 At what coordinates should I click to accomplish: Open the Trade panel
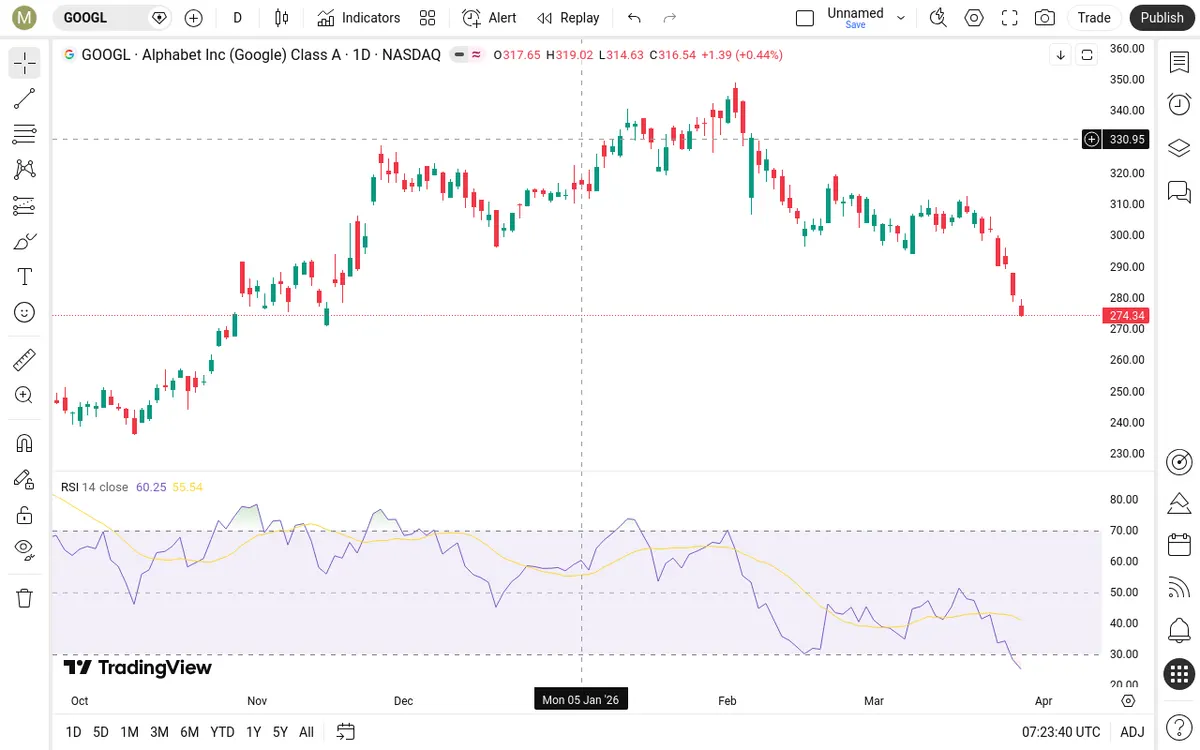(x=1094, y=18)
